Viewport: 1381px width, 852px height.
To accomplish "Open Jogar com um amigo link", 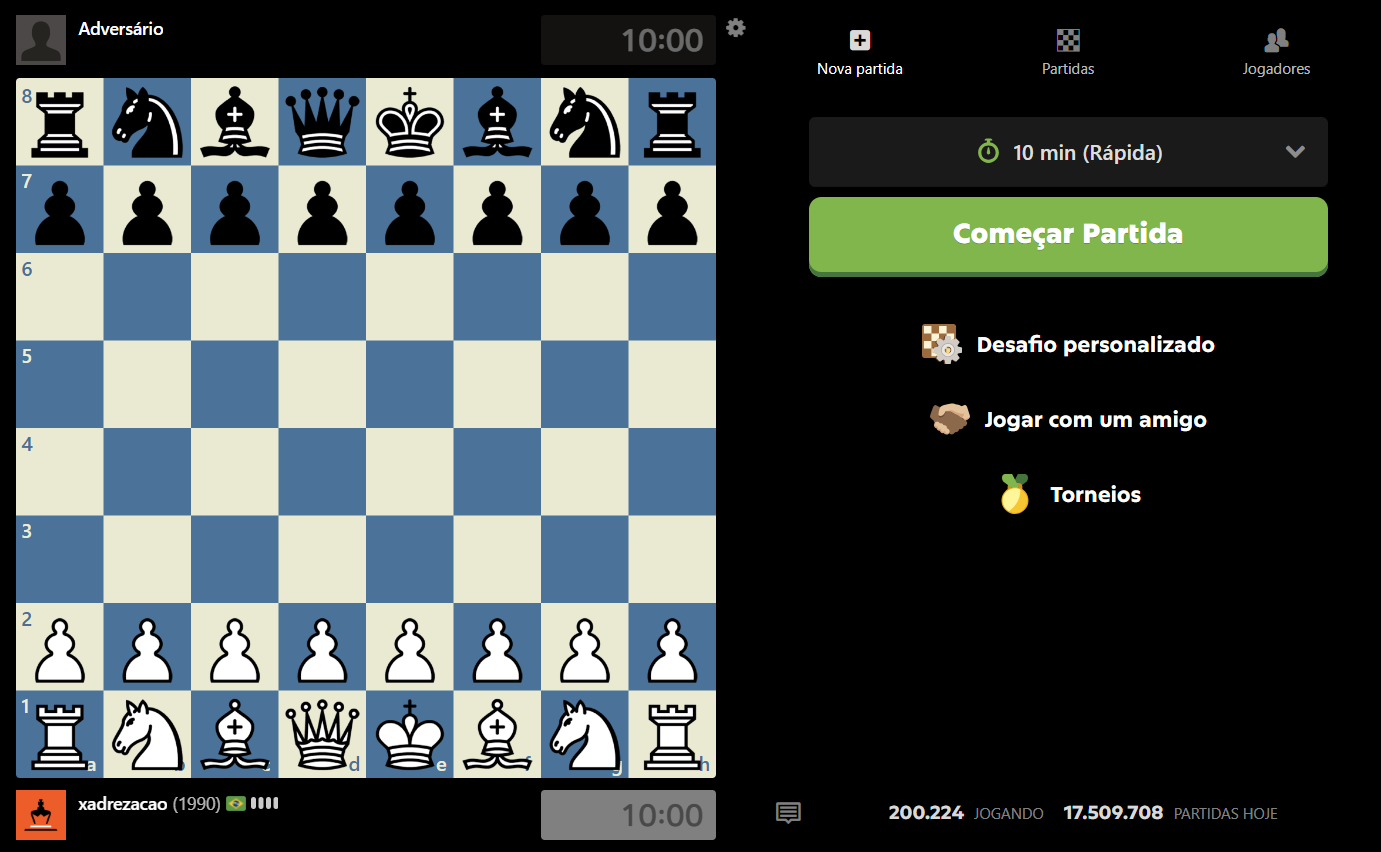I will click(1095, 420).
